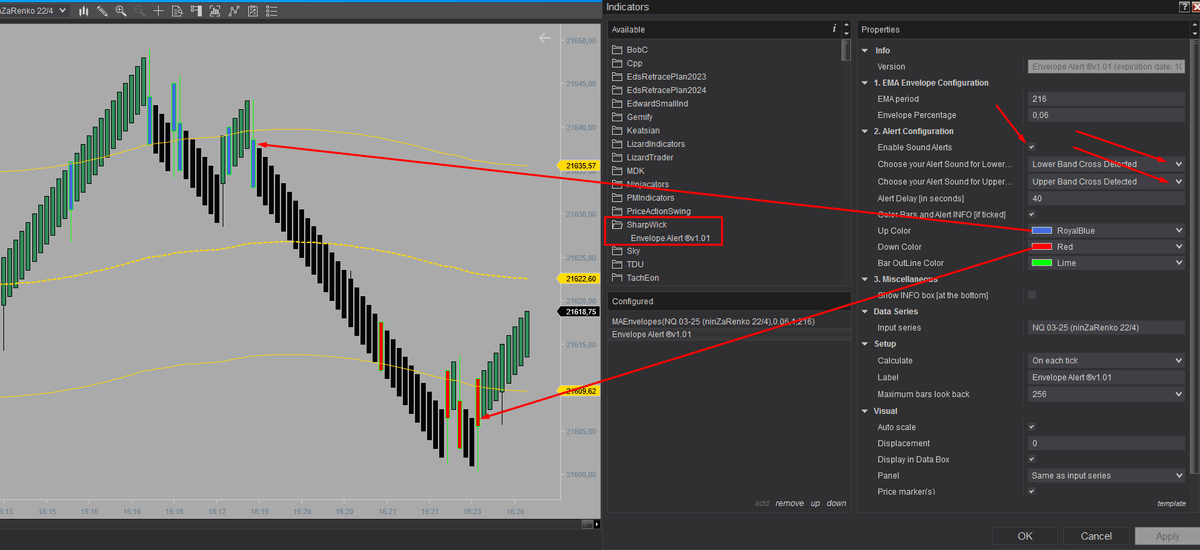Click the zoom in magnifier icon
The height and width of the screenshot is (550, 1200).
[121, 11]
